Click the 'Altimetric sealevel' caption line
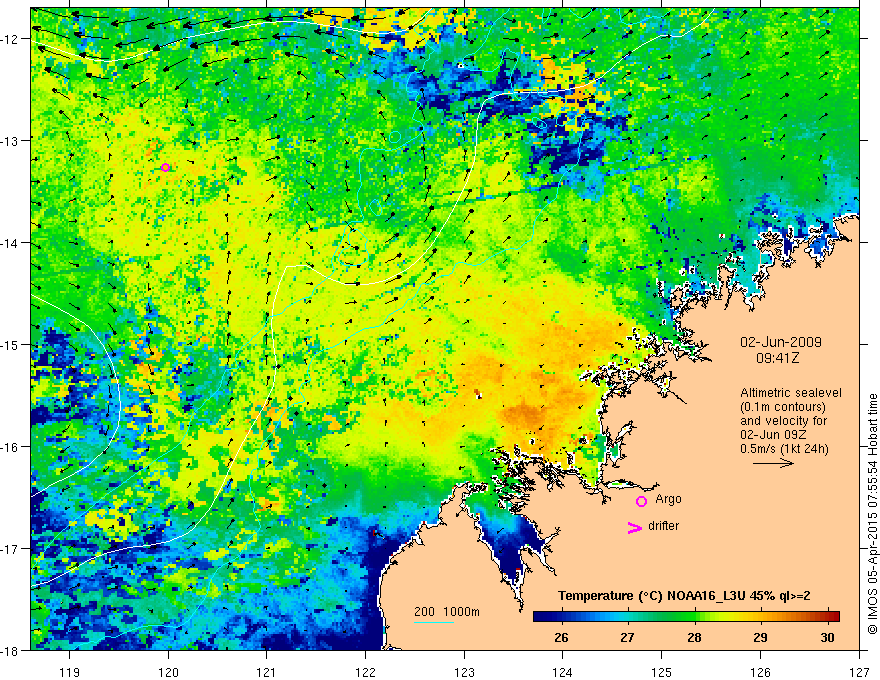Viewport: 880px width, 680px height. point(791,393)
